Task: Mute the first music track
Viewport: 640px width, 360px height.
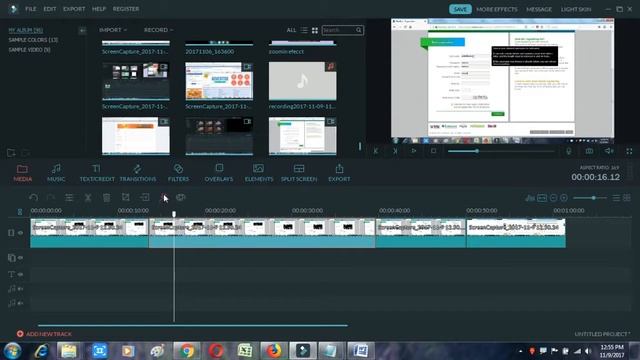Action: (20, 289)
